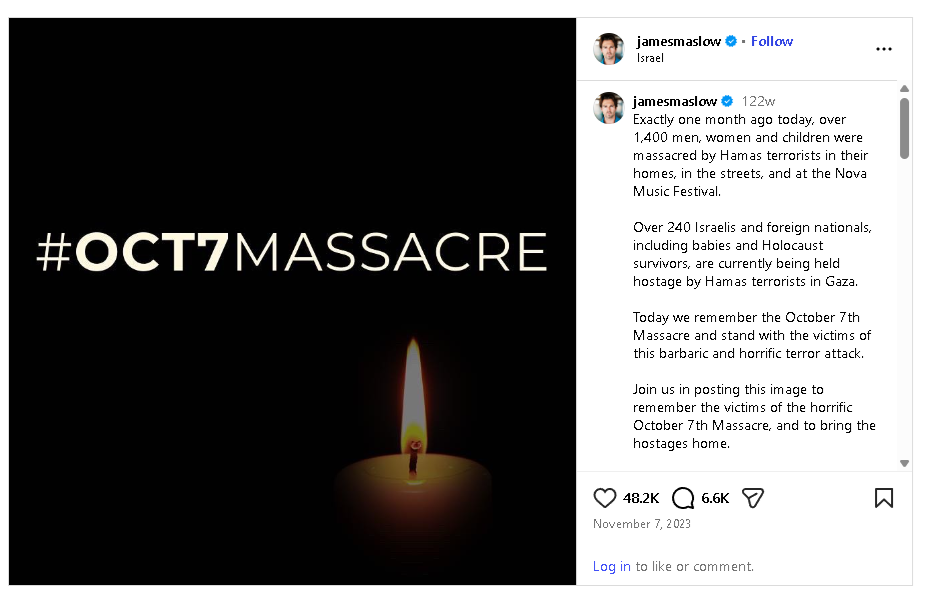
Task: Open jamesmaslow's avatar in the post header
Action: pyautogui.click(x=609, y=49)
